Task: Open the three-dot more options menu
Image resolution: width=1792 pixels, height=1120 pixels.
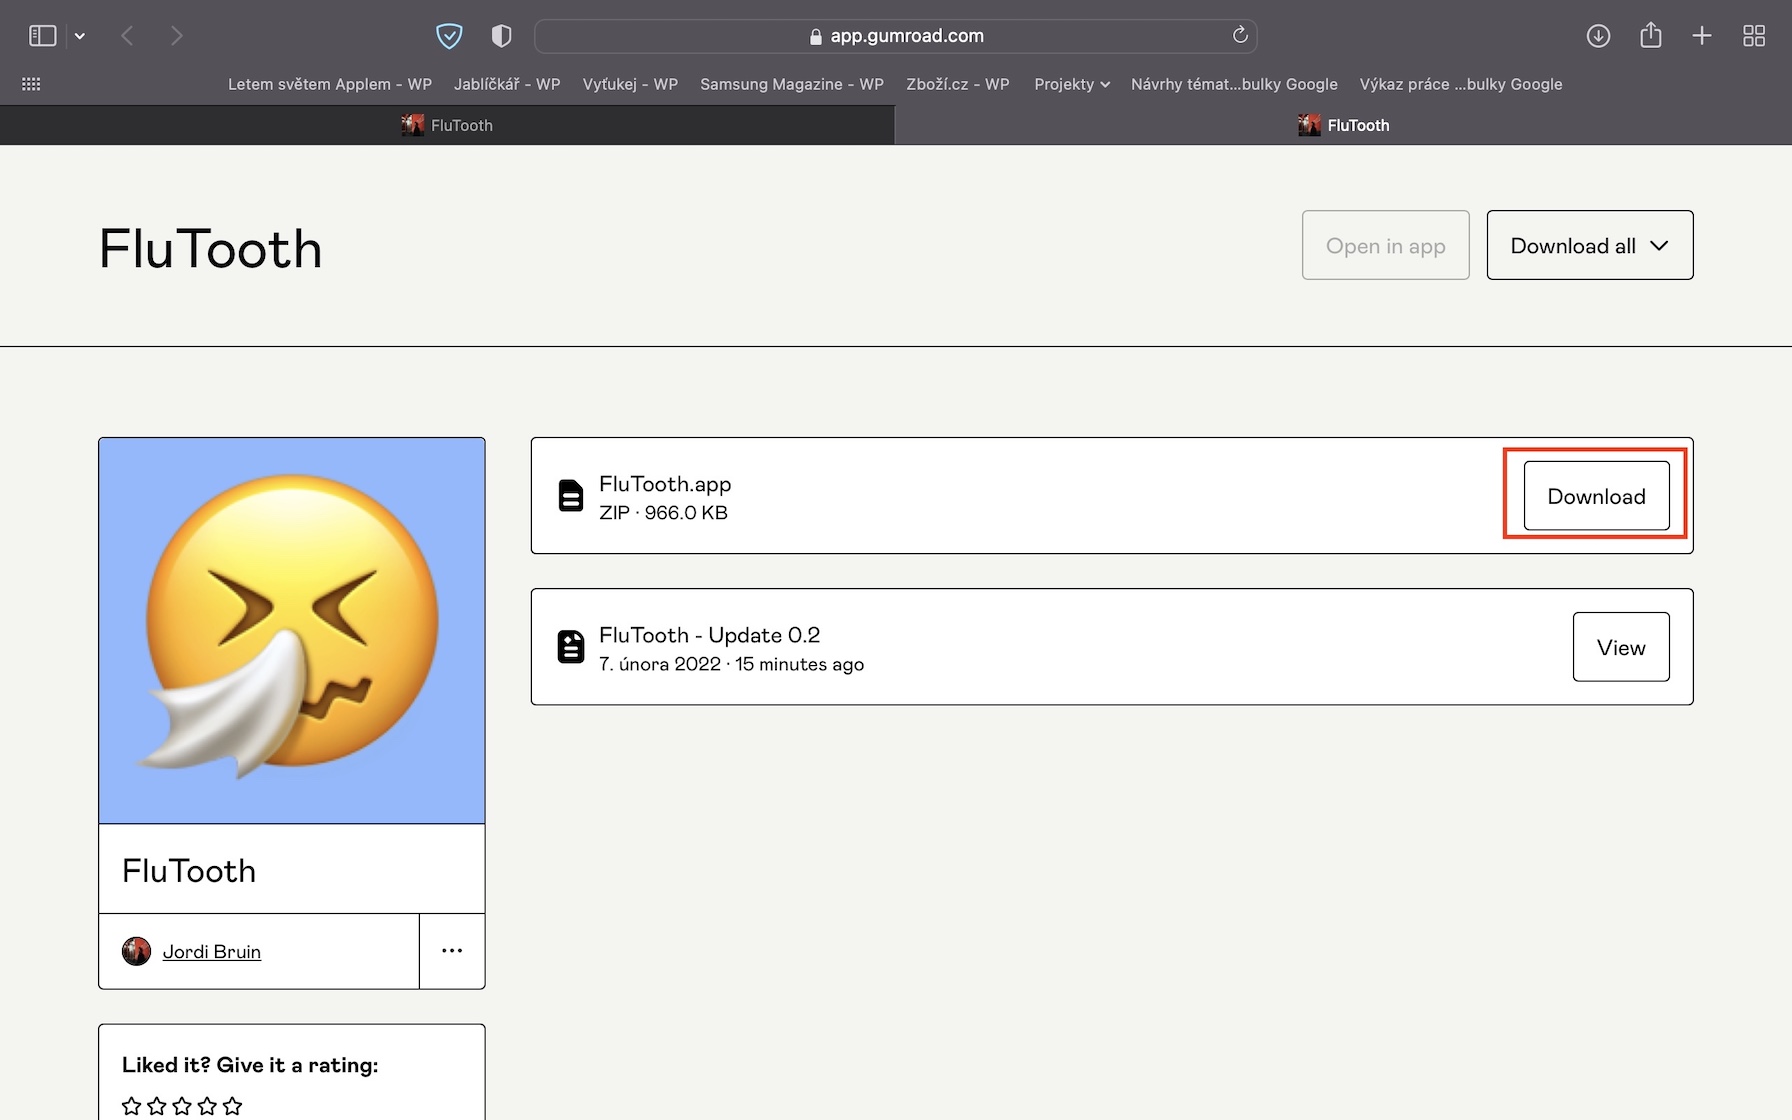Action: (x=452, y=951)
